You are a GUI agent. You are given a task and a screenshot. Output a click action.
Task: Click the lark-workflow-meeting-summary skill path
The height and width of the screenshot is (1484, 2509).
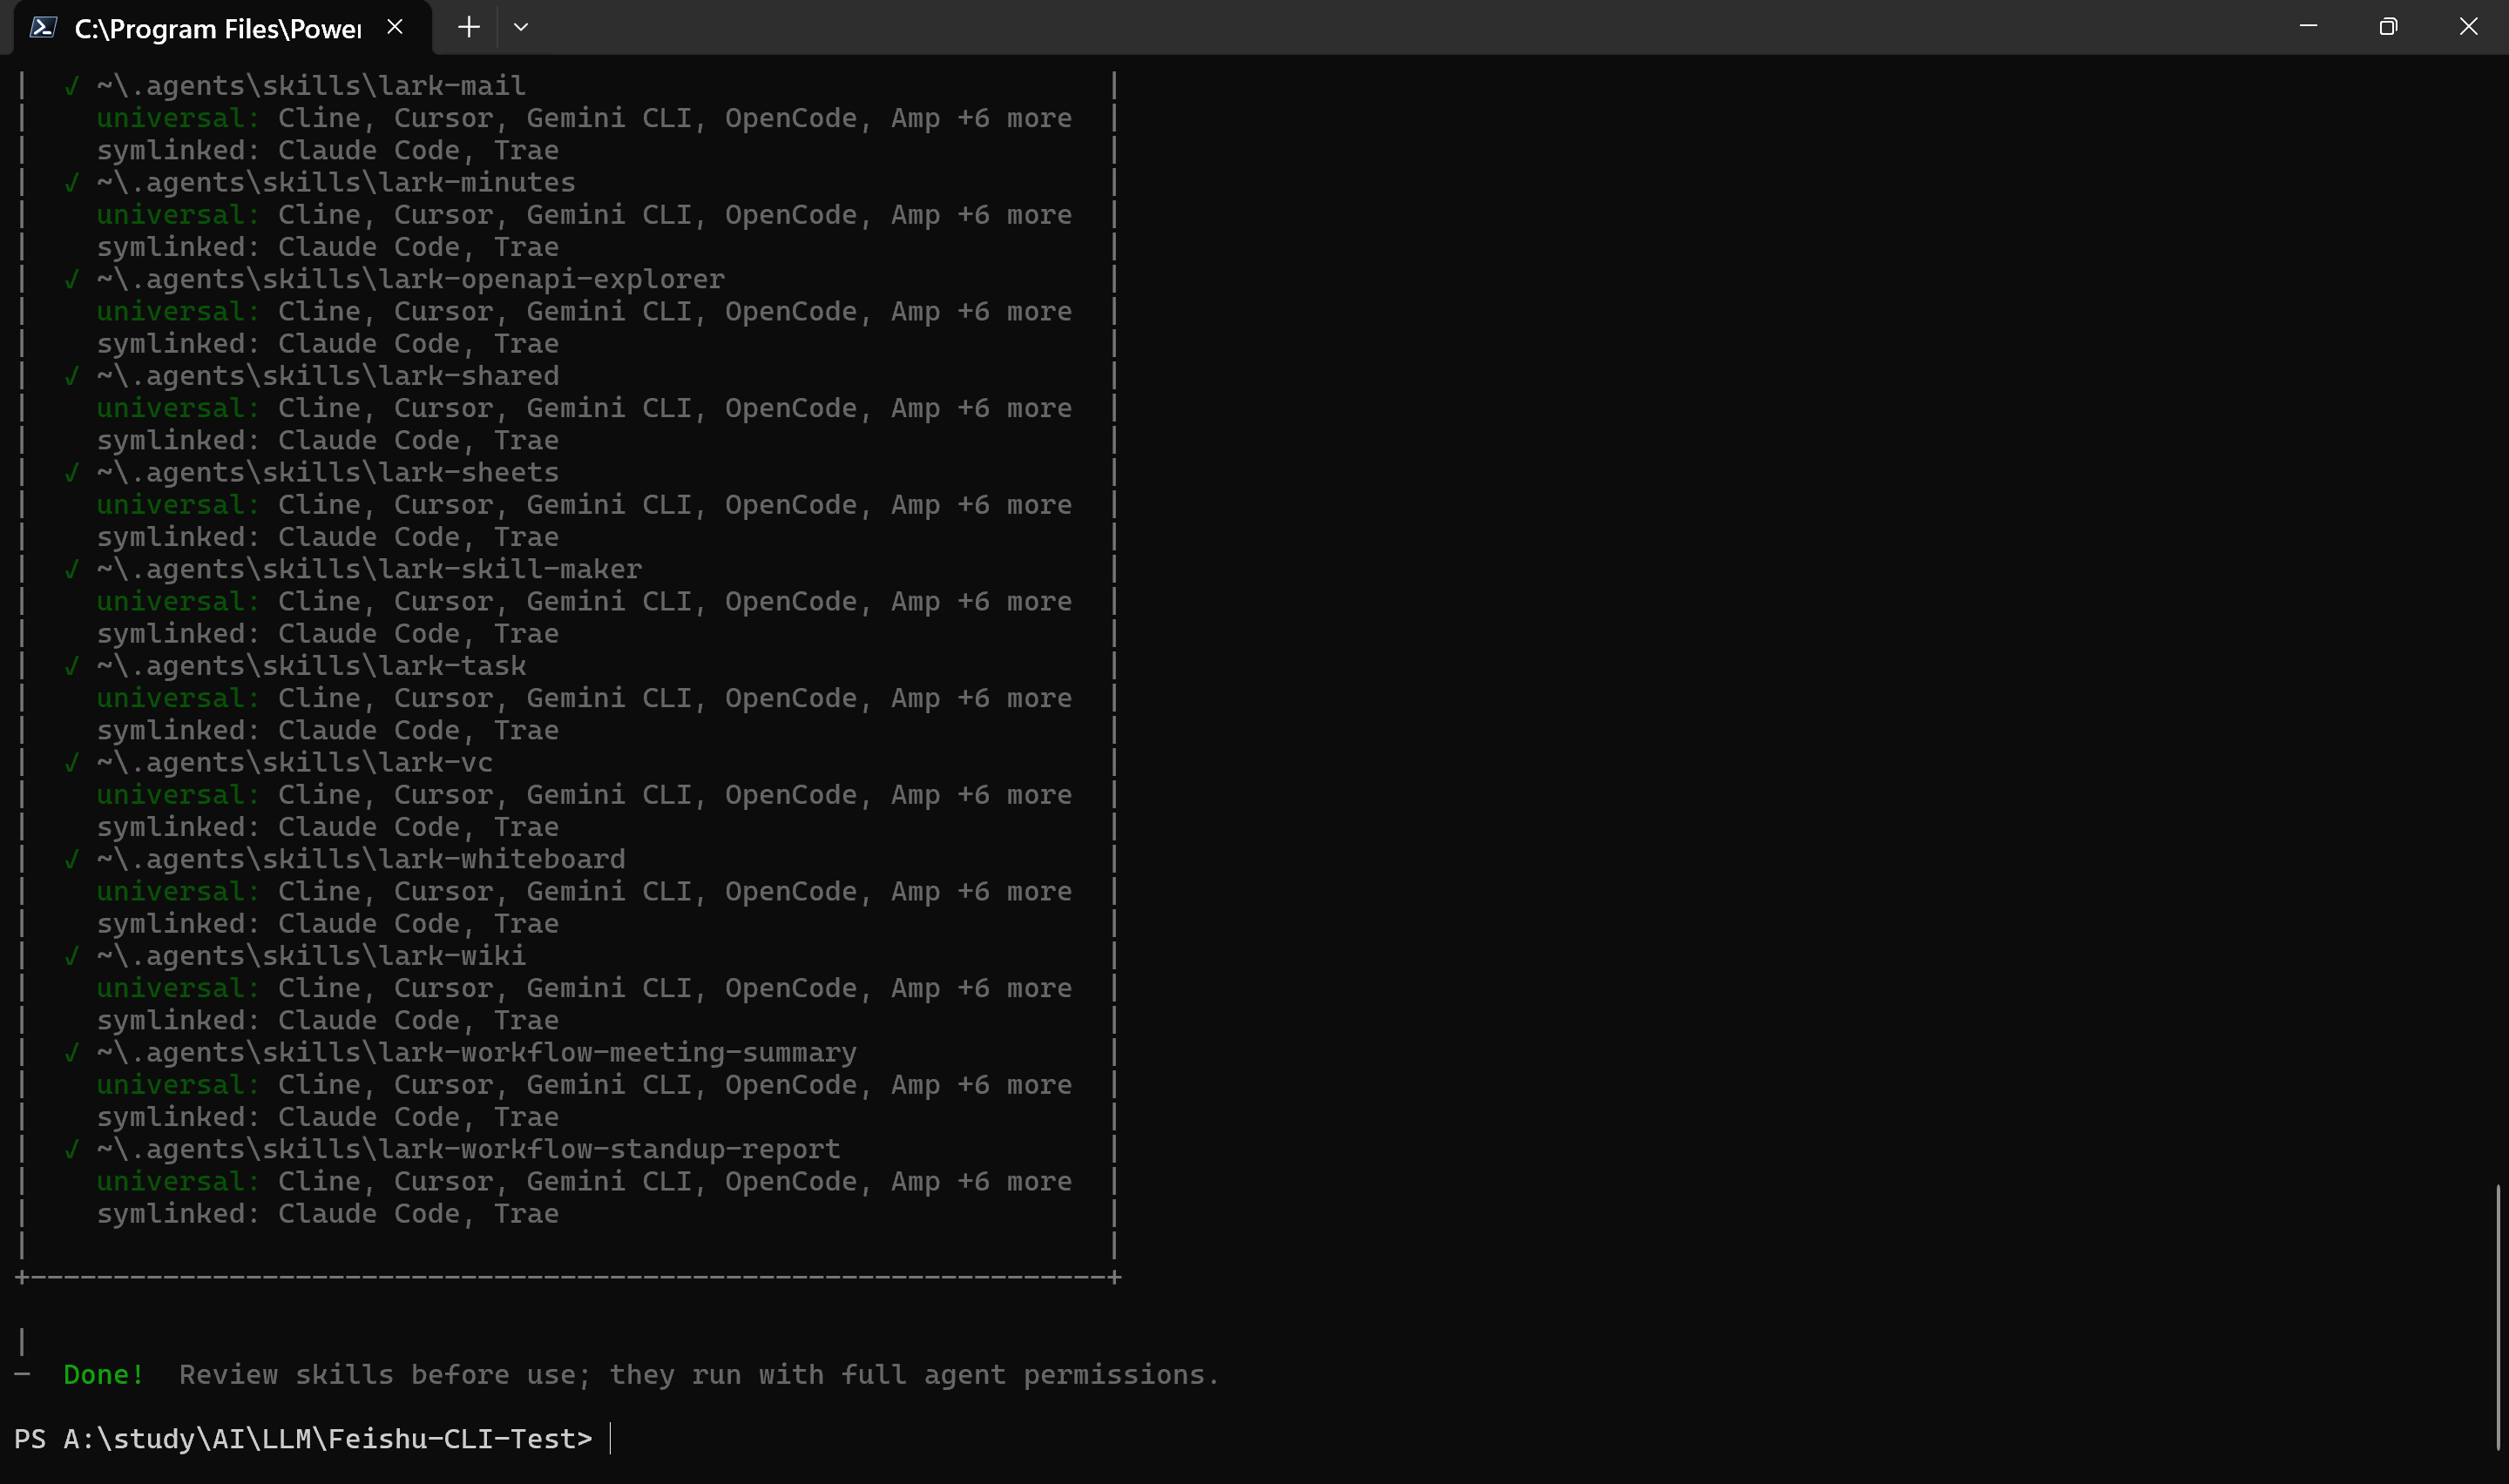[477, 1053]
